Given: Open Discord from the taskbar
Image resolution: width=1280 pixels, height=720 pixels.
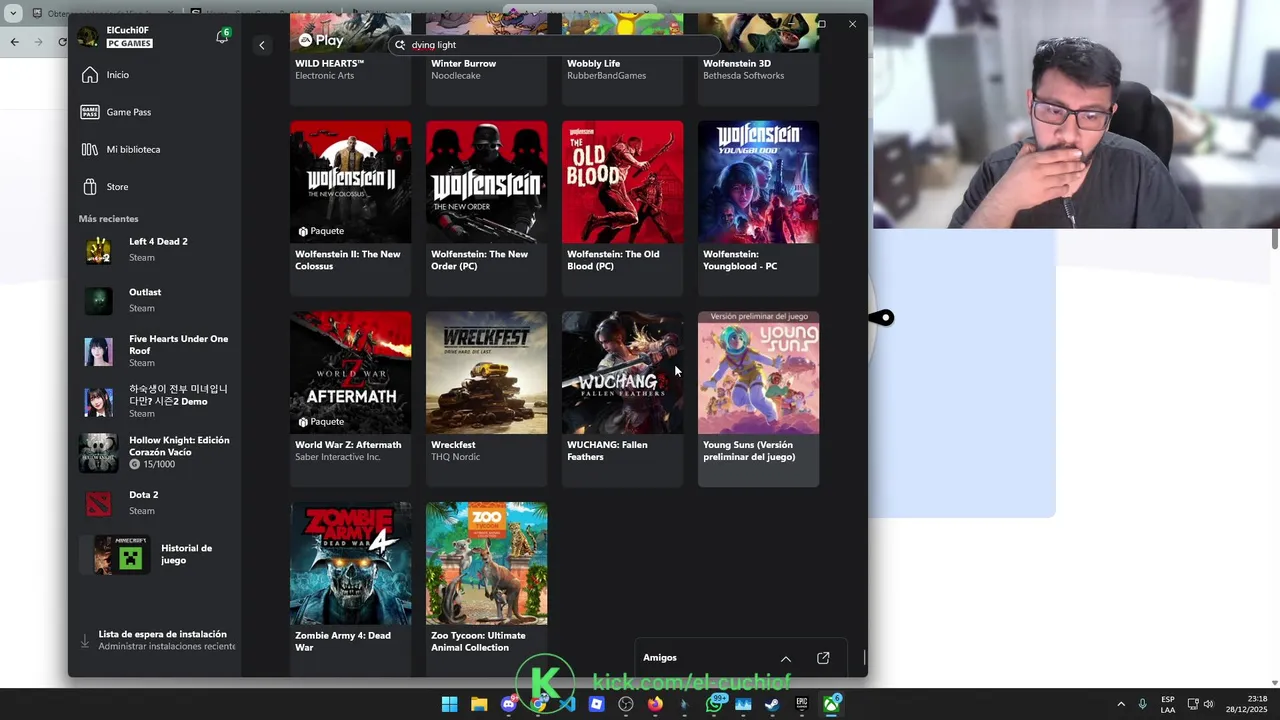Looking at the screenshot, I should pyautogui.click(x=508, y=704).
